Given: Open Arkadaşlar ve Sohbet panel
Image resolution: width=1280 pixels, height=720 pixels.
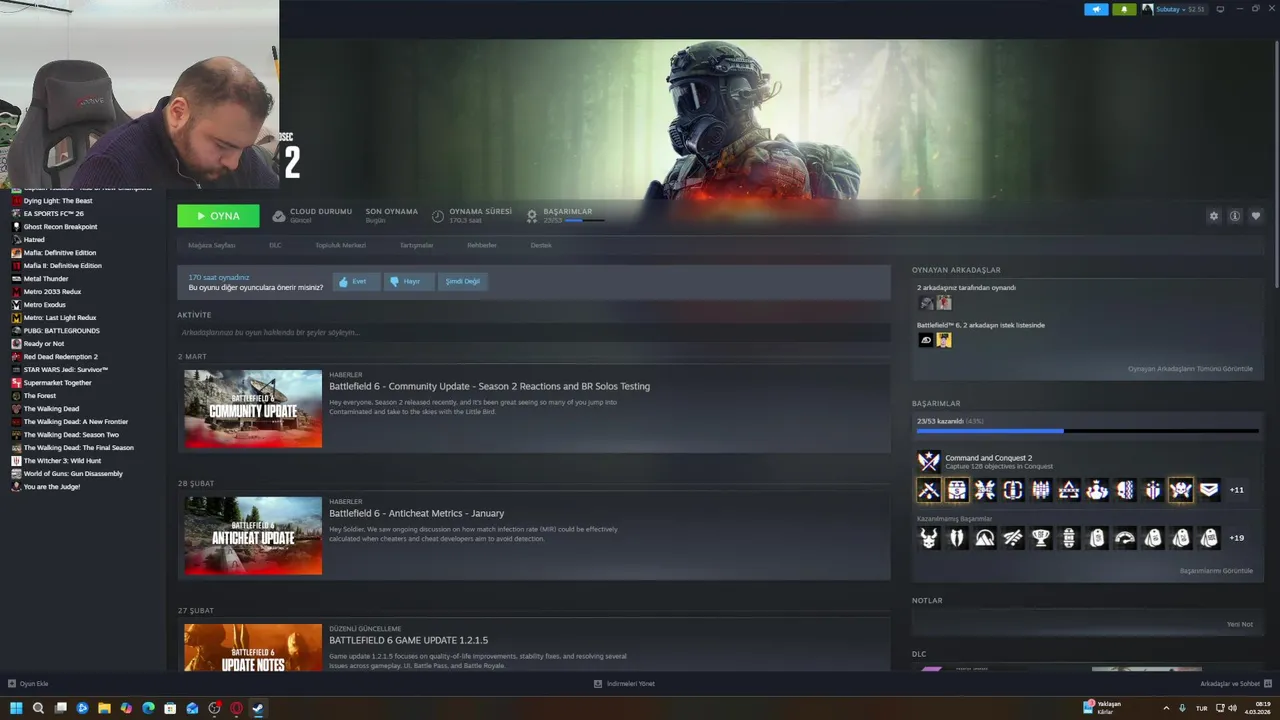Looking at the screenshot, I should (x=1234, y=684).
